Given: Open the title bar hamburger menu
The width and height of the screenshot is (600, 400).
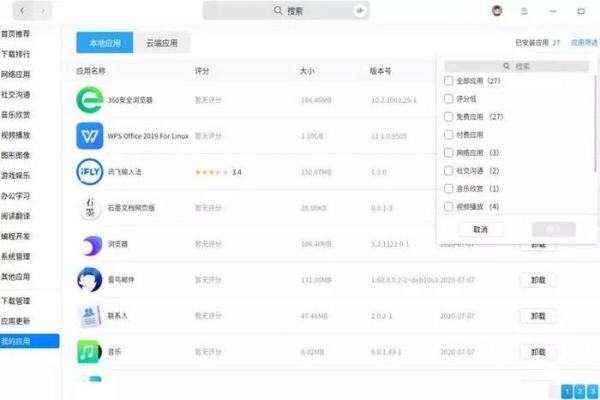Looking at the screenshot, I should pyautogui.click(x=525, y=11).
